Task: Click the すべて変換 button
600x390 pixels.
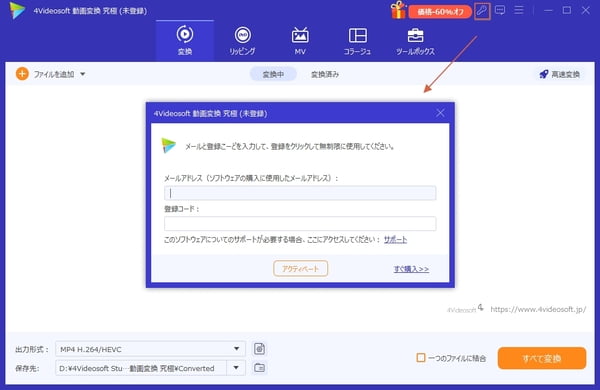Action: click(x=542, y=358)
